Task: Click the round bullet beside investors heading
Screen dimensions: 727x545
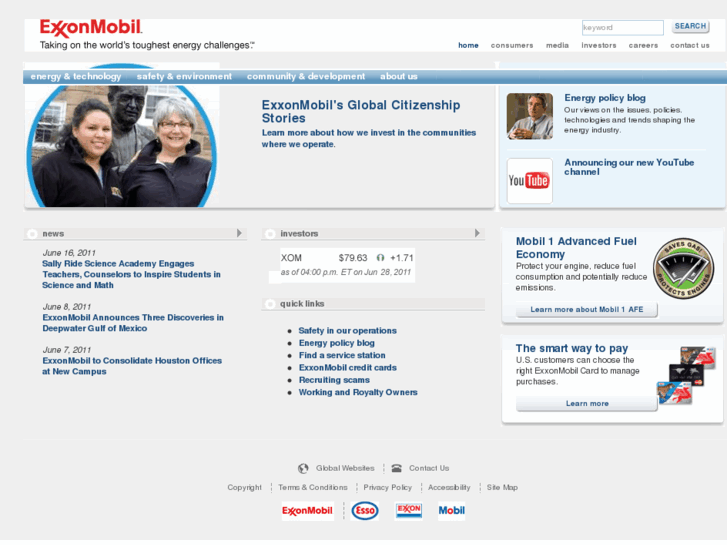Action: [270, 234]
